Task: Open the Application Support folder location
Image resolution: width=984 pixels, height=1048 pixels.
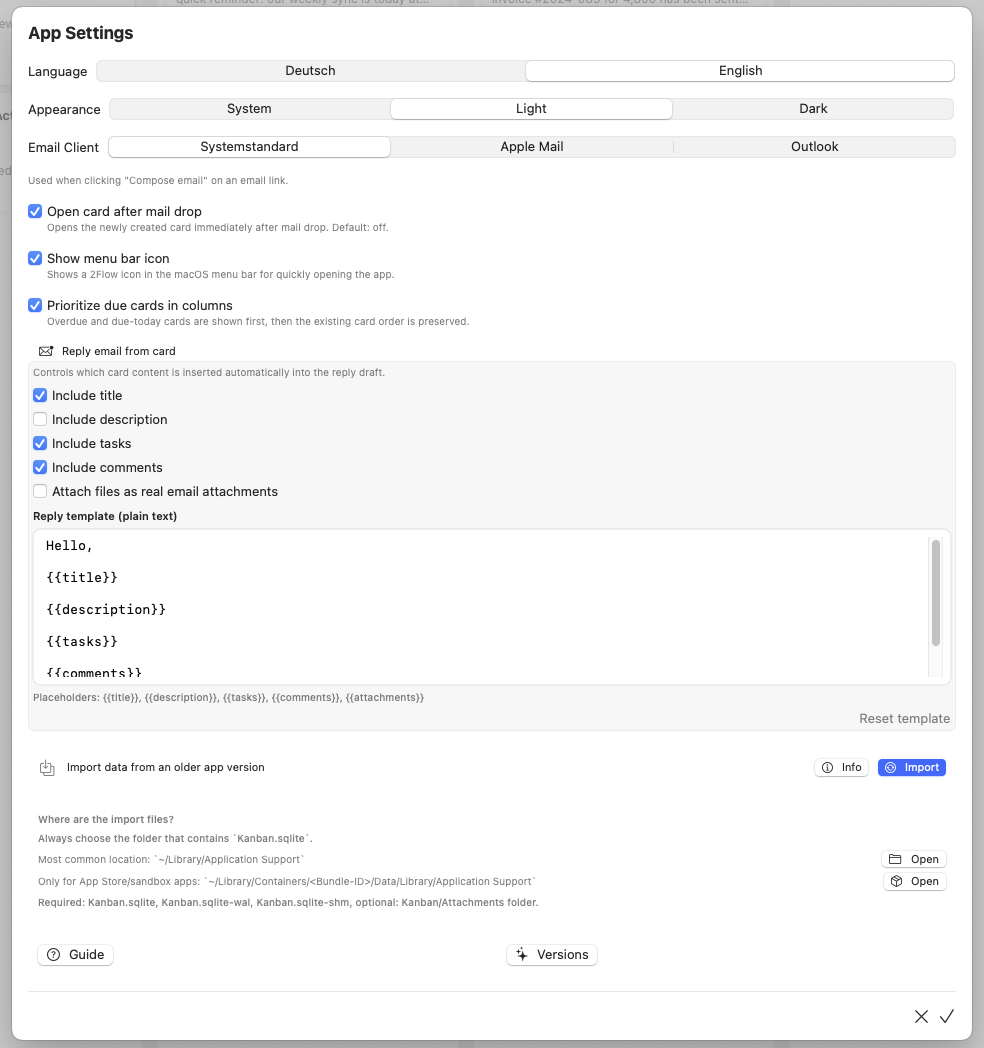Action: (x=914, y=859)
